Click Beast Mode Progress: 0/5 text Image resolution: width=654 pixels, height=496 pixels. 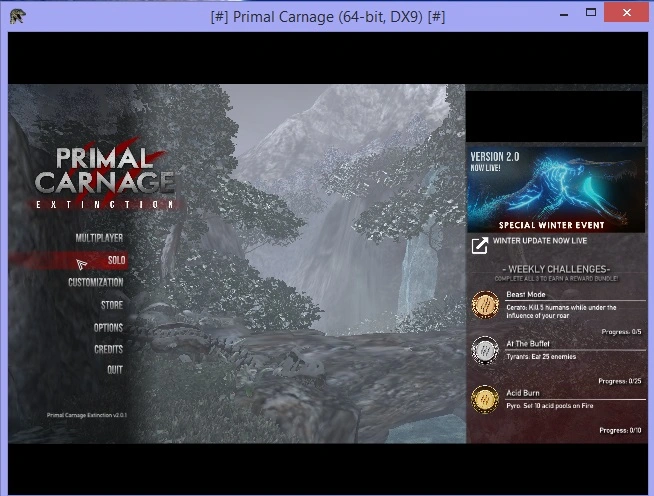coord(621,332)
